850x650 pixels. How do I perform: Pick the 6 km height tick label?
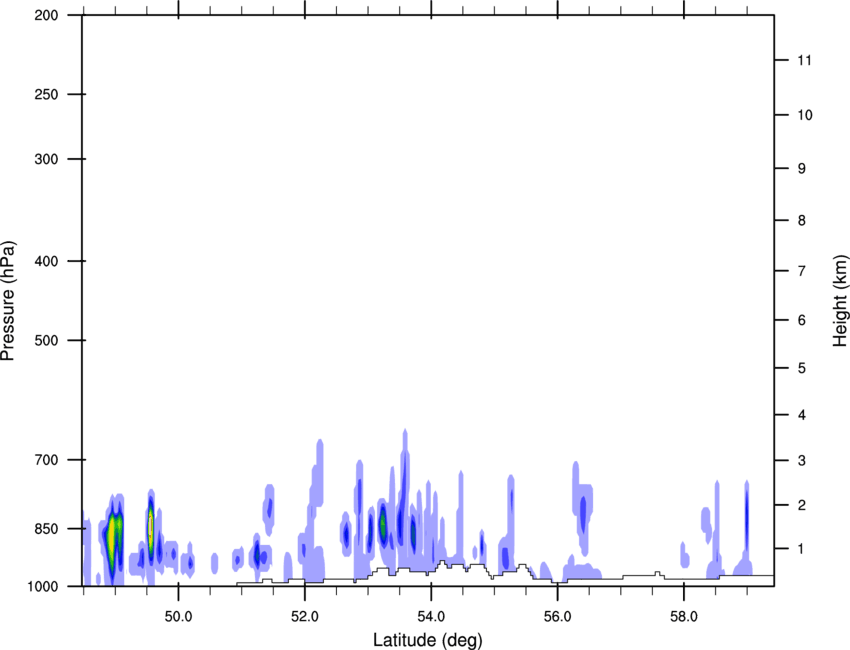(802, 320)
